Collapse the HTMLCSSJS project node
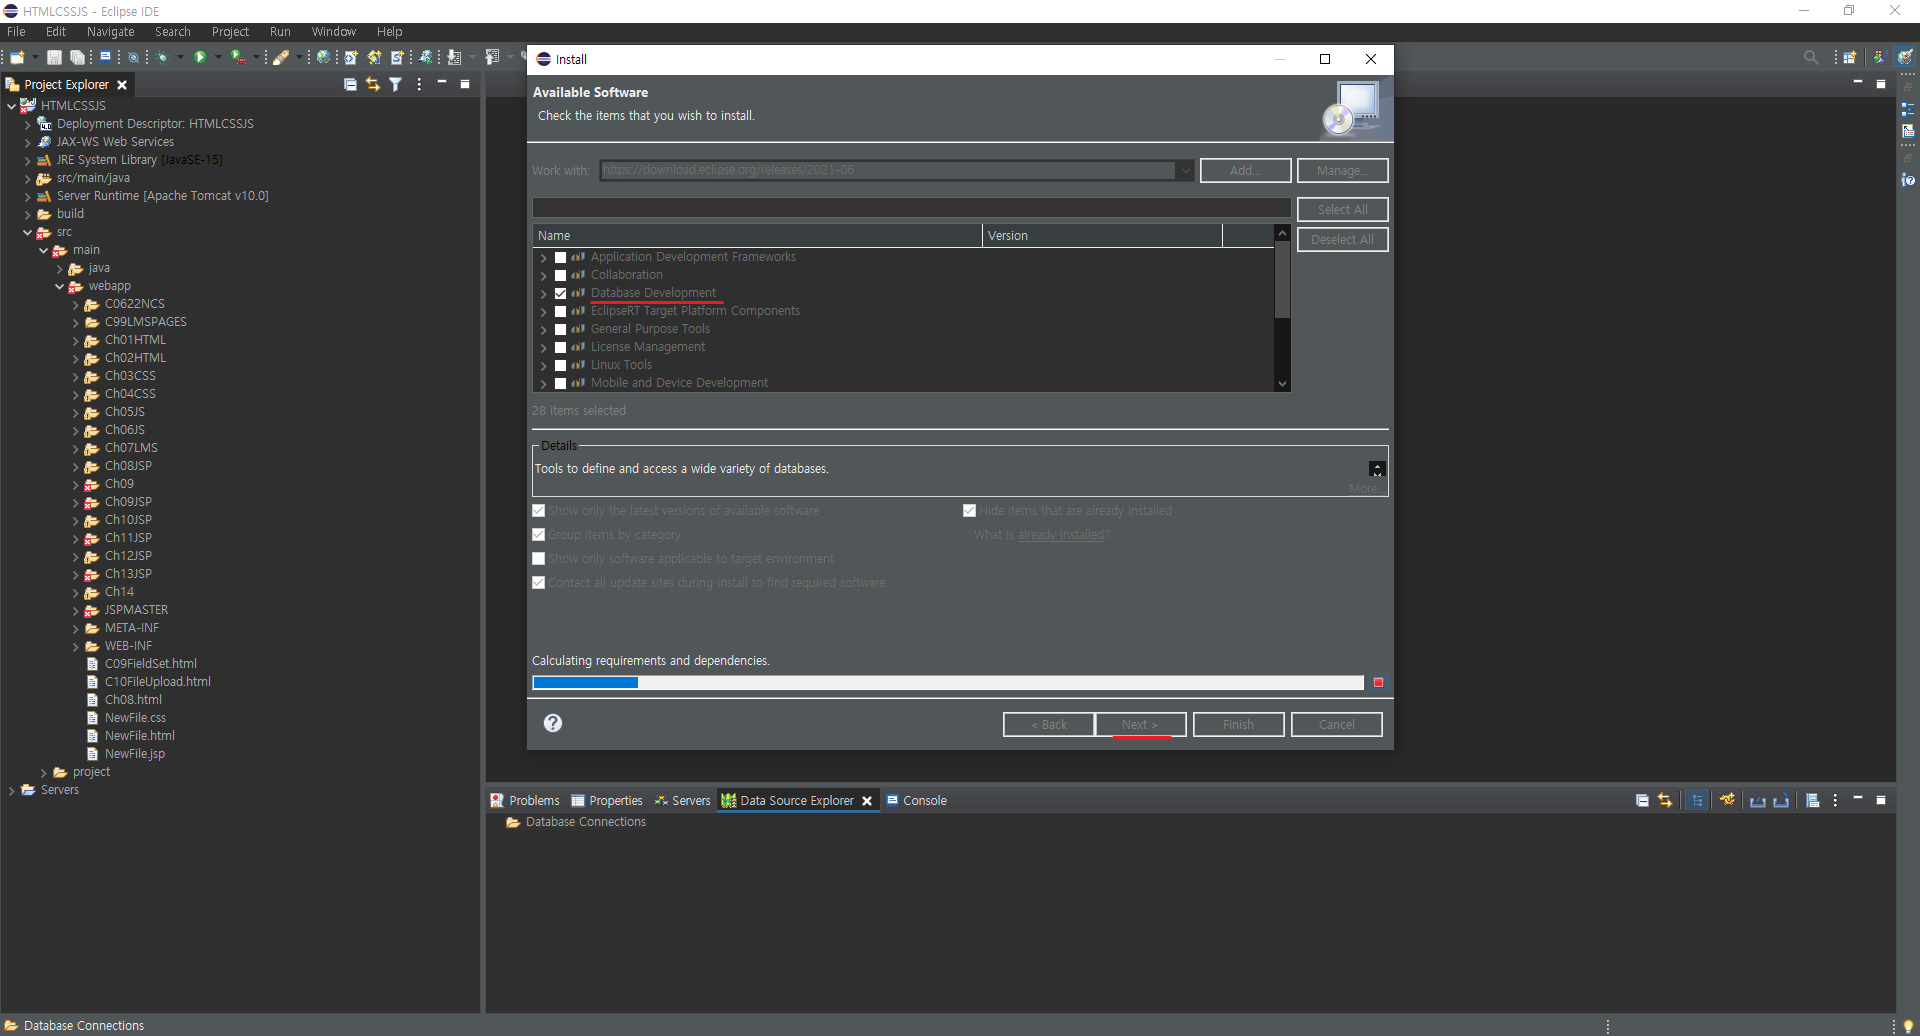Viewport: 1920px width, 1036px height. 11,106
